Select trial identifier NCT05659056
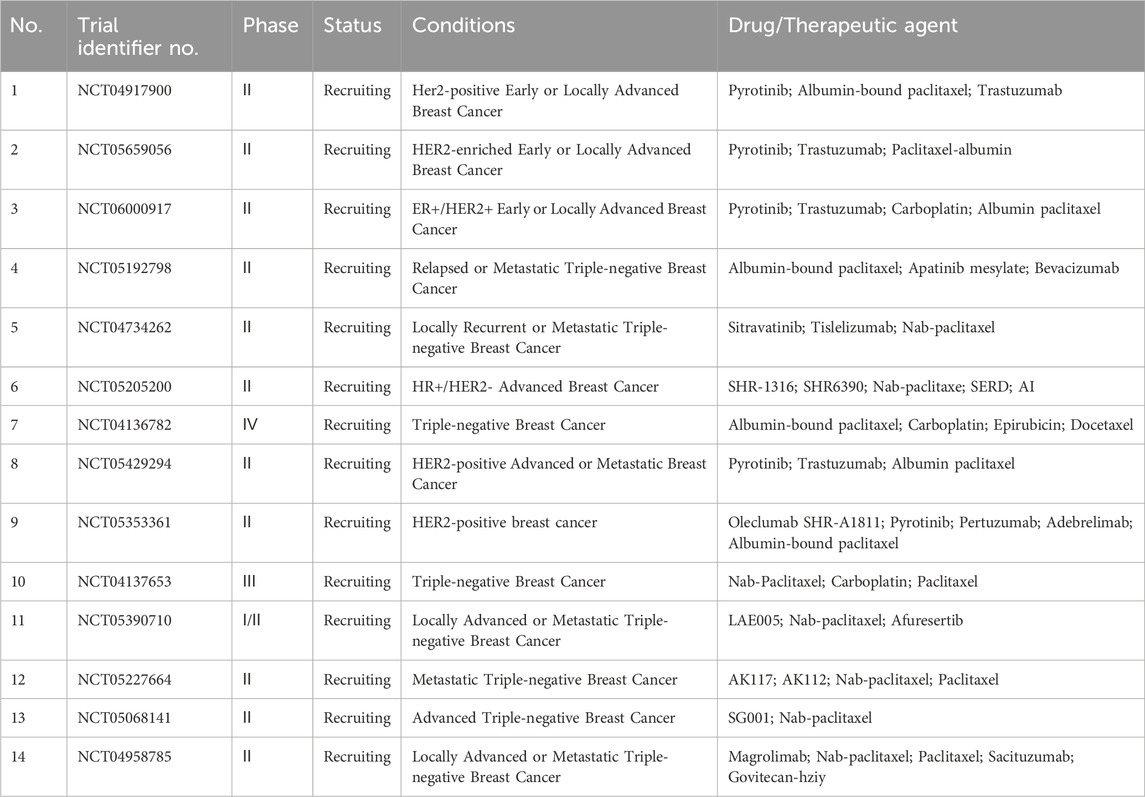 (125, 150)
